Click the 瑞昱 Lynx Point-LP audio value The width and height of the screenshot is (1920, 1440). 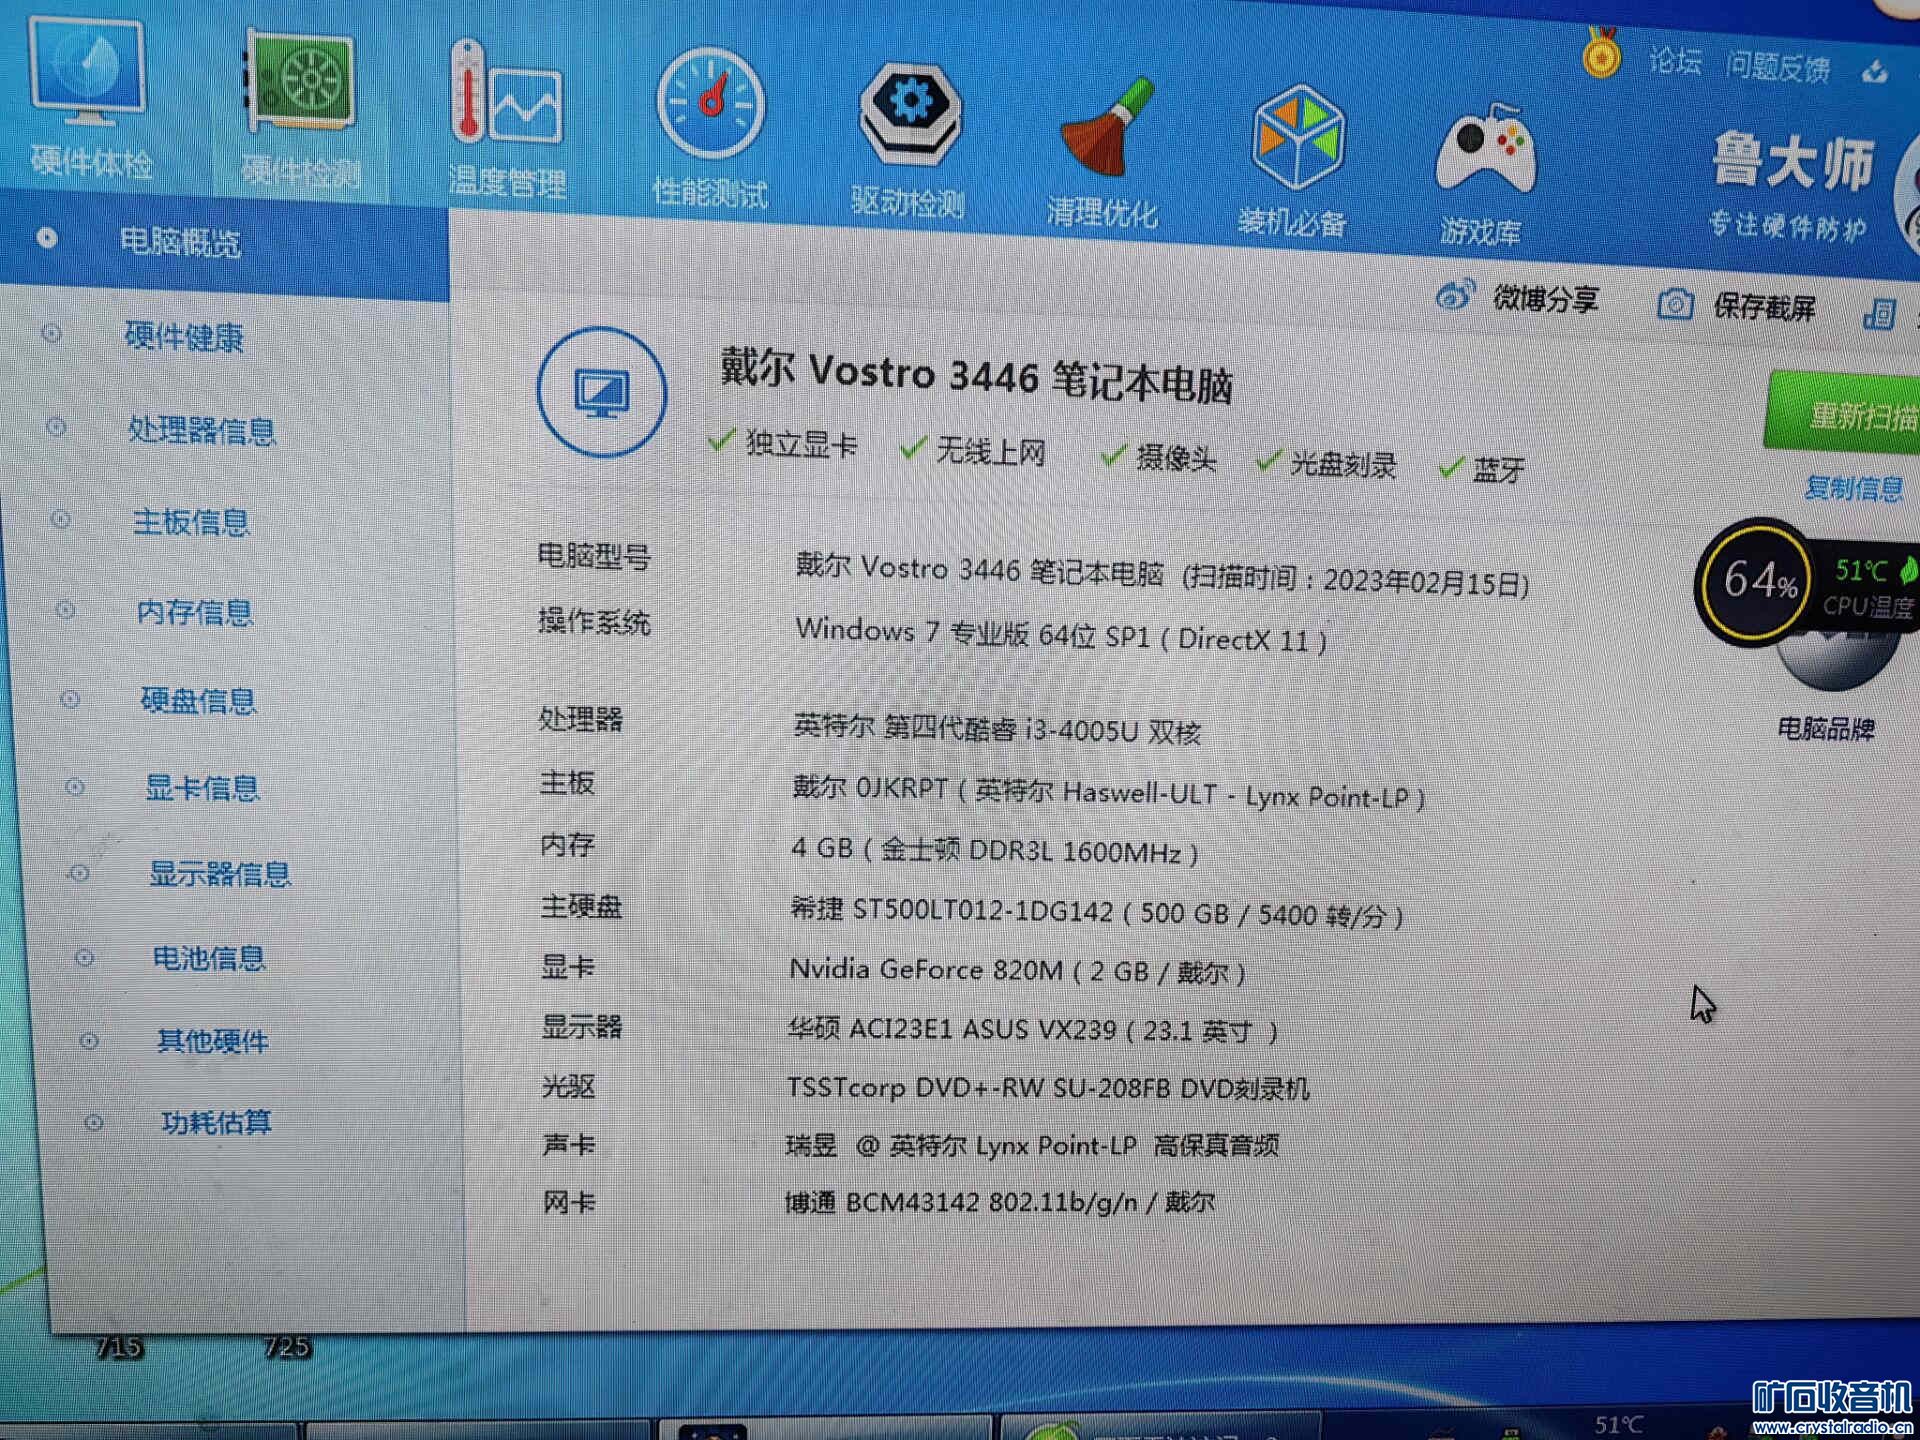(1032, 1145)
